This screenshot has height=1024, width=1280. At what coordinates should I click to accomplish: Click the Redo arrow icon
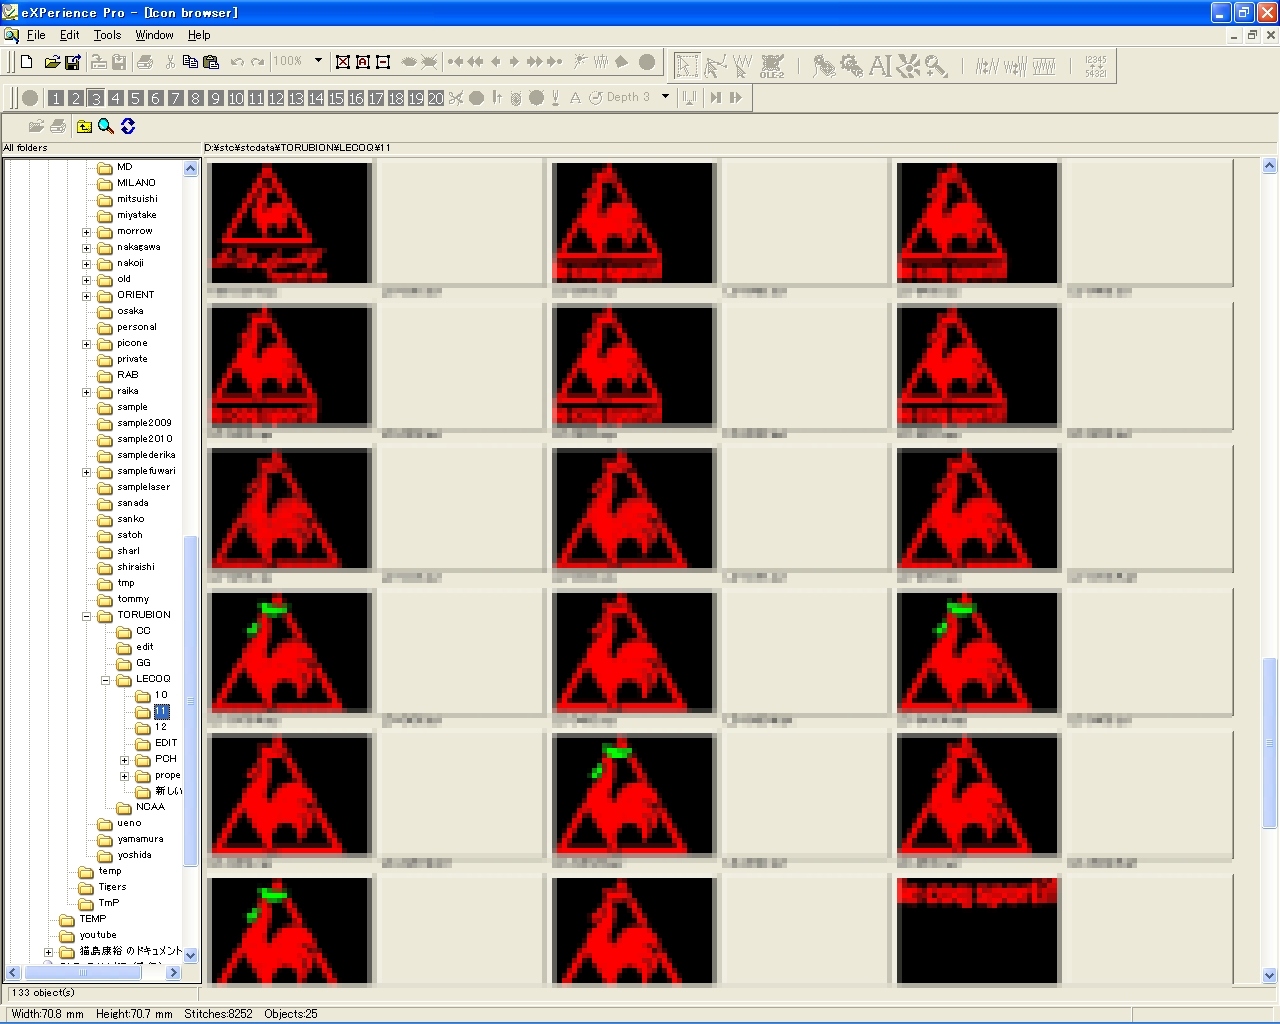point(257,62)
